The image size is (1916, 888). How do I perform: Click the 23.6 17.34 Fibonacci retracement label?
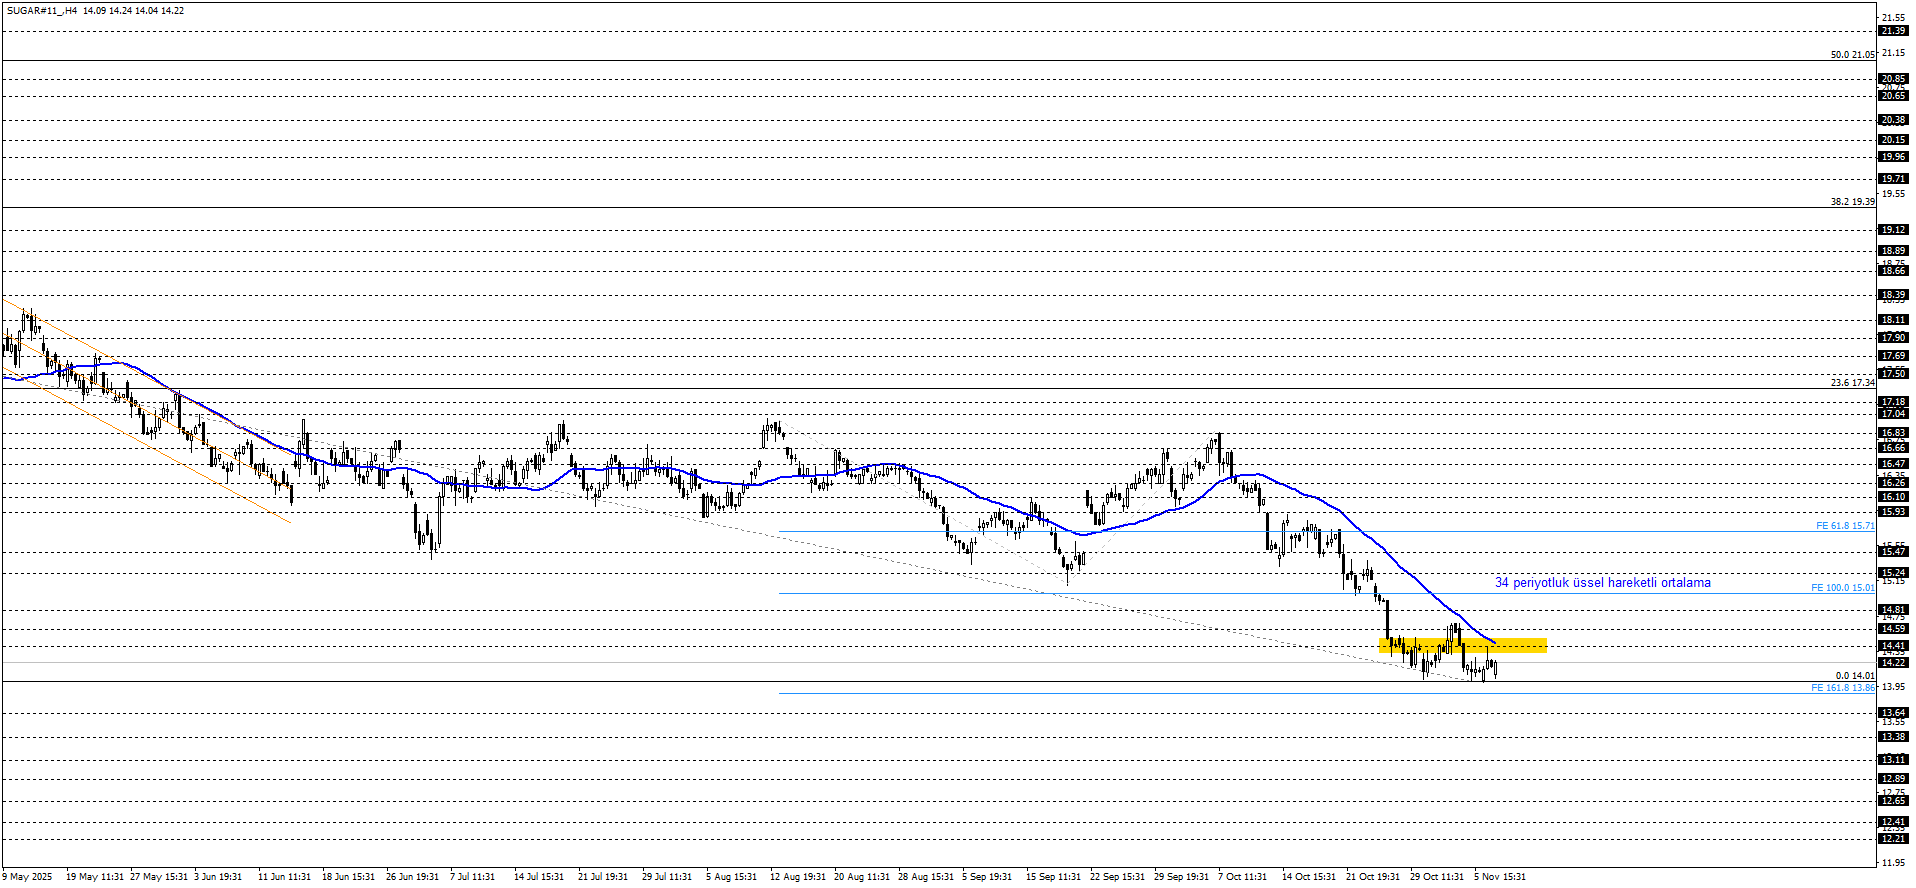(1852, 383)
